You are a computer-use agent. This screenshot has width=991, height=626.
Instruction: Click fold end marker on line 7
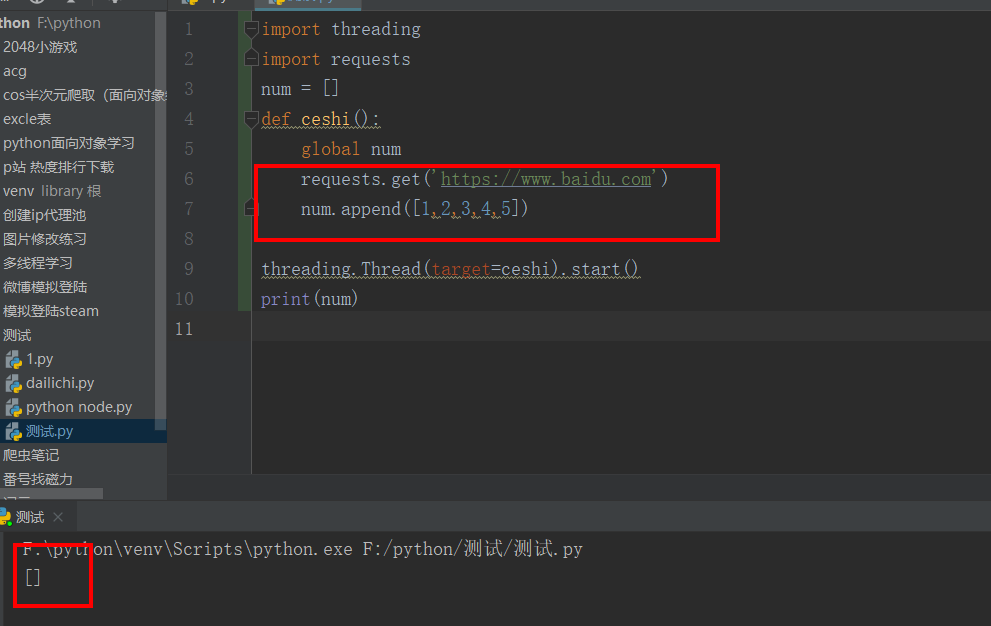pyautogui.click(x=251, y=209)
